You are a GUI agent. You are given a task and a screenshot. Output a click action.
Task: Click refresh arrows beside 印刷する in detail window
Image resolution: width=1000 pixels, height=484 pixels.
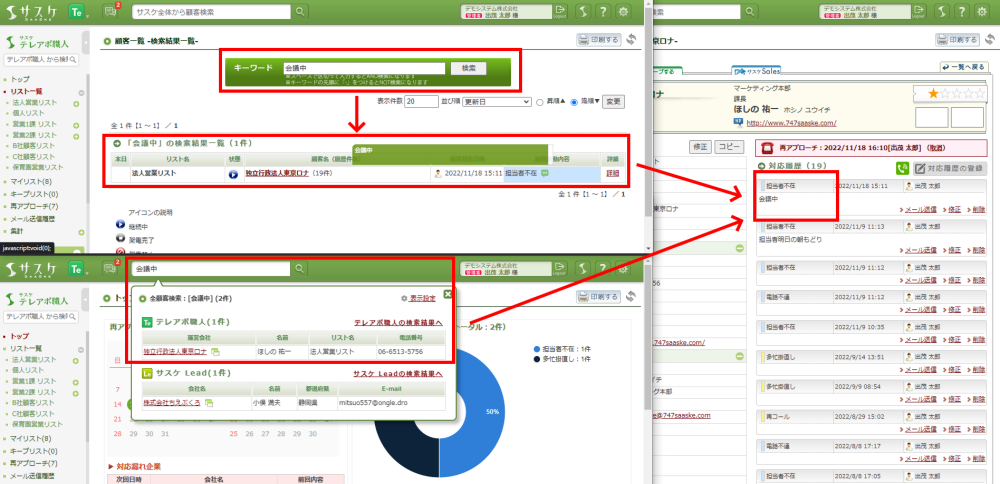point(990,40)
